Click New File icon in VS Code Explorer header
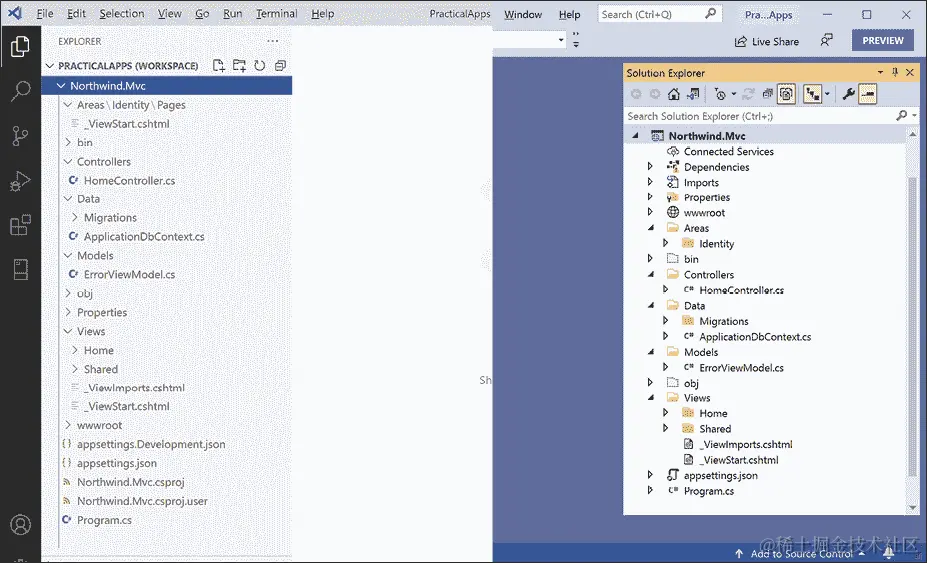Screen dimensions: 927x563 [219, 66]
